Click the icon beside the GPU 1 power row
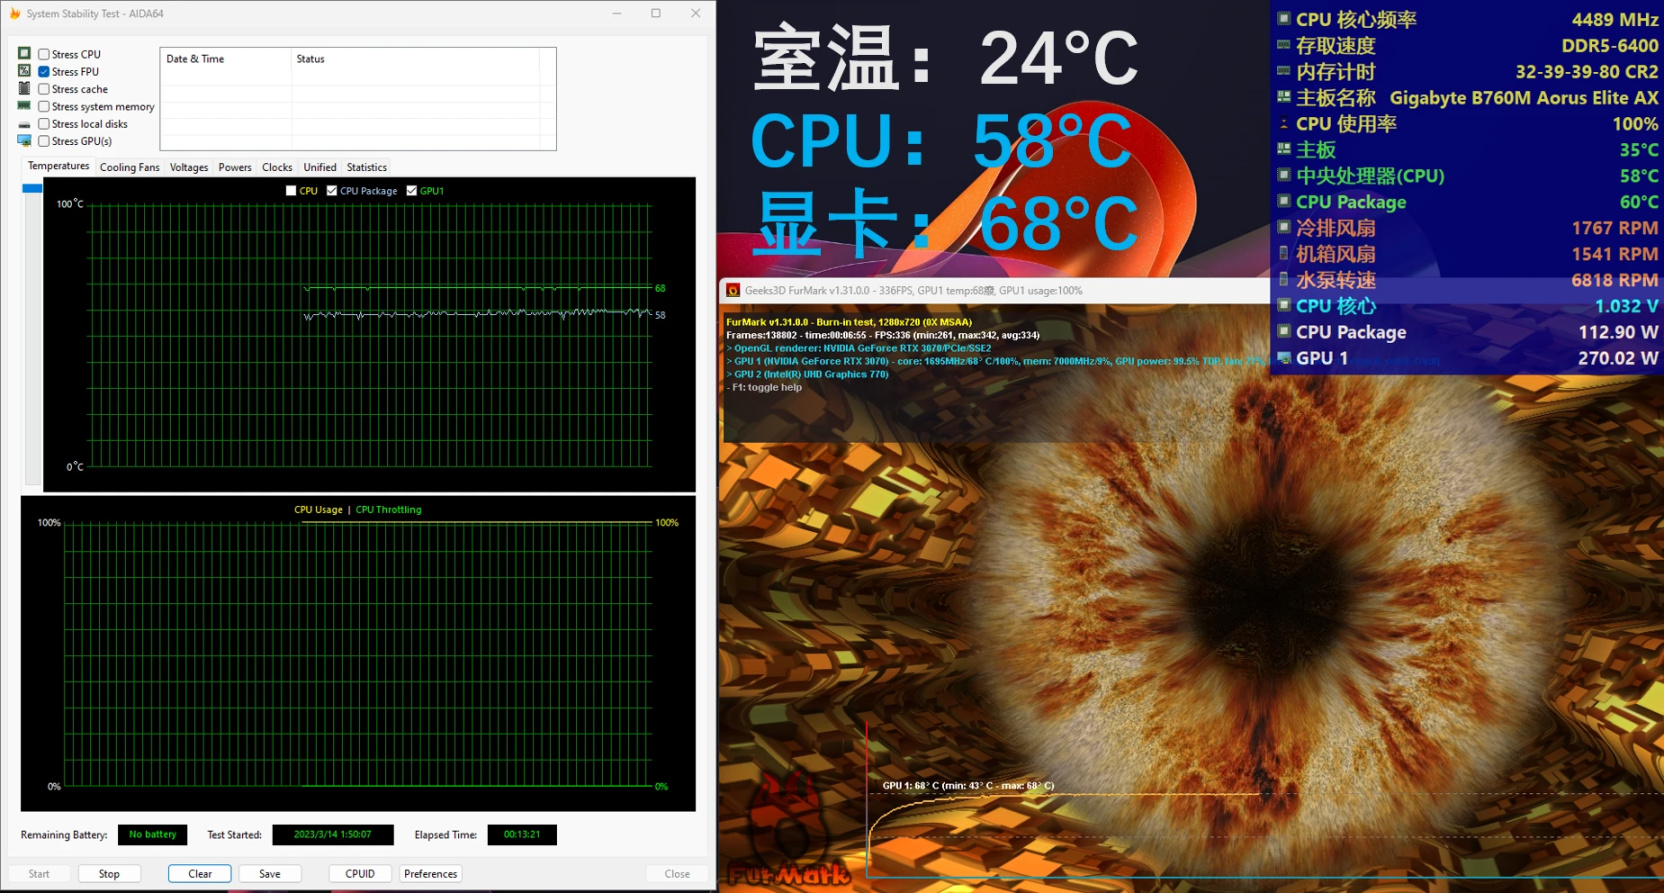1664x893 pixels. 1284,357
